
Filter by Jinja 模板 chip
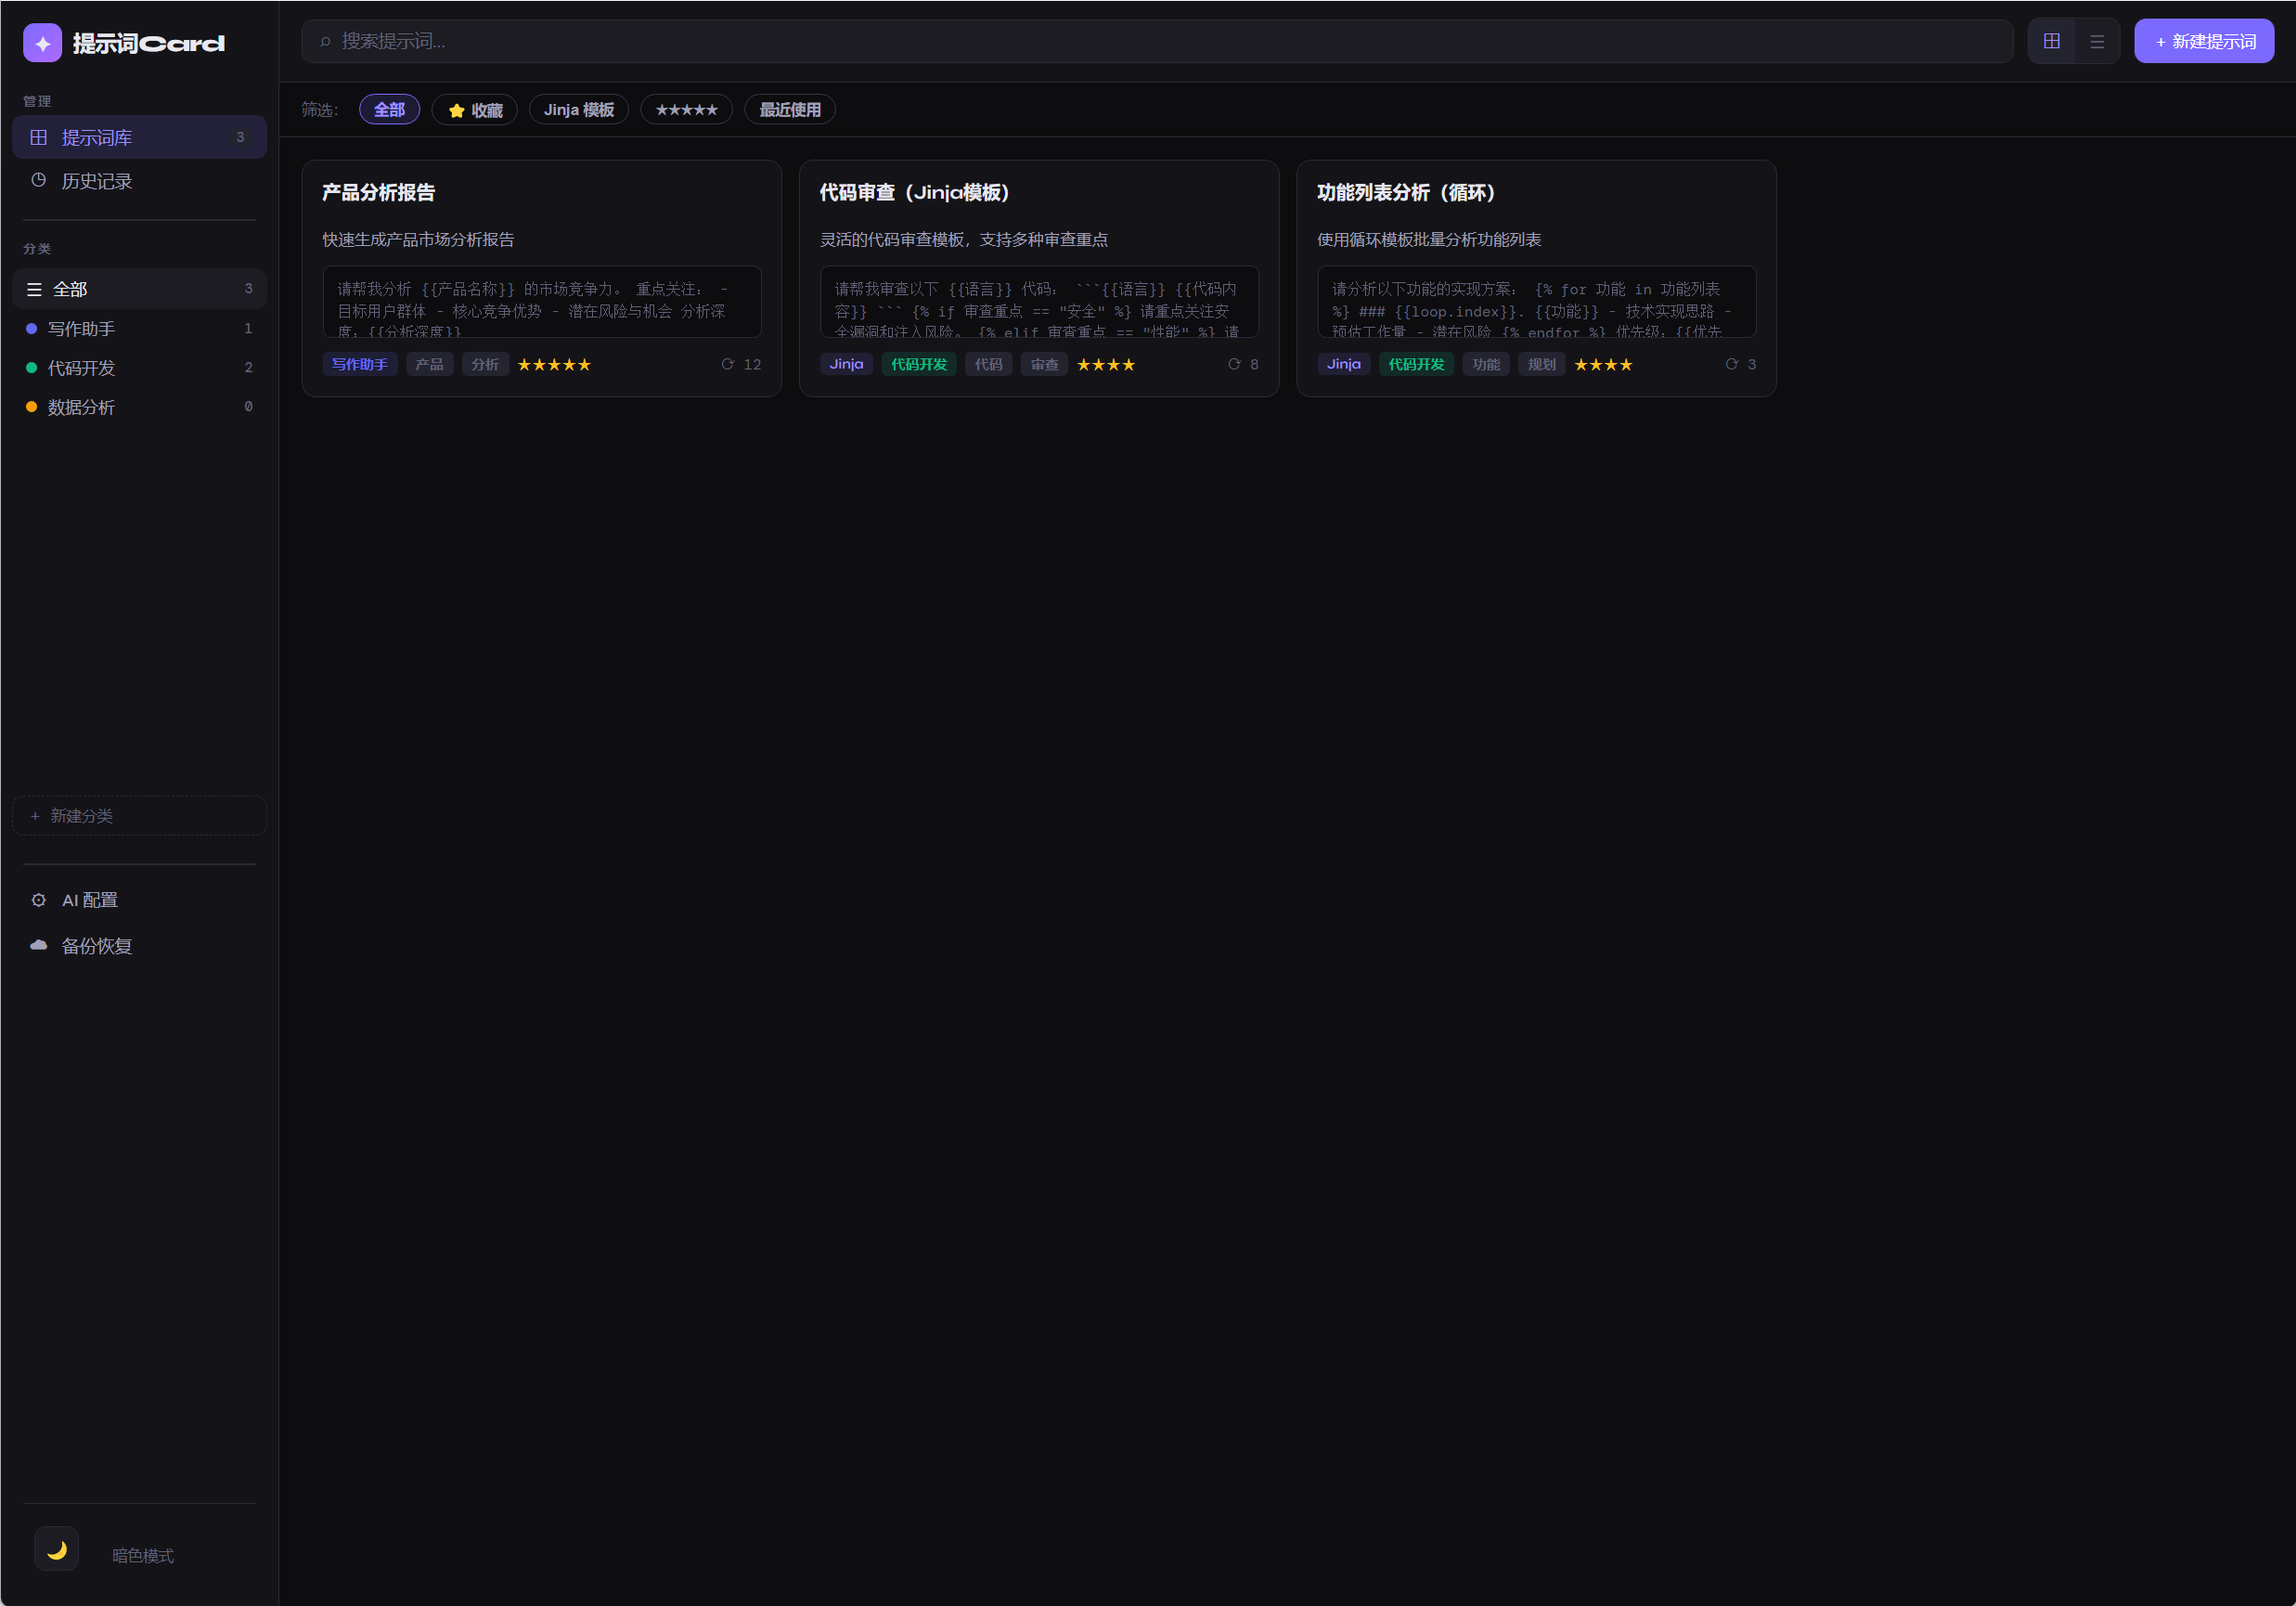coord(578,110)
